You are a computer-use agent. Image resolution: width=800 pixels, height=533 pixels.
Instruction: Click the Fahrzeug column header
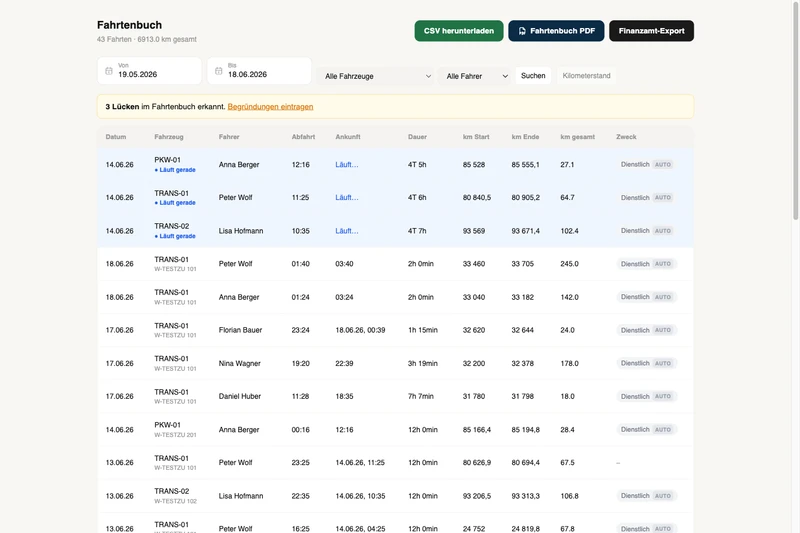tap(169, 137)
